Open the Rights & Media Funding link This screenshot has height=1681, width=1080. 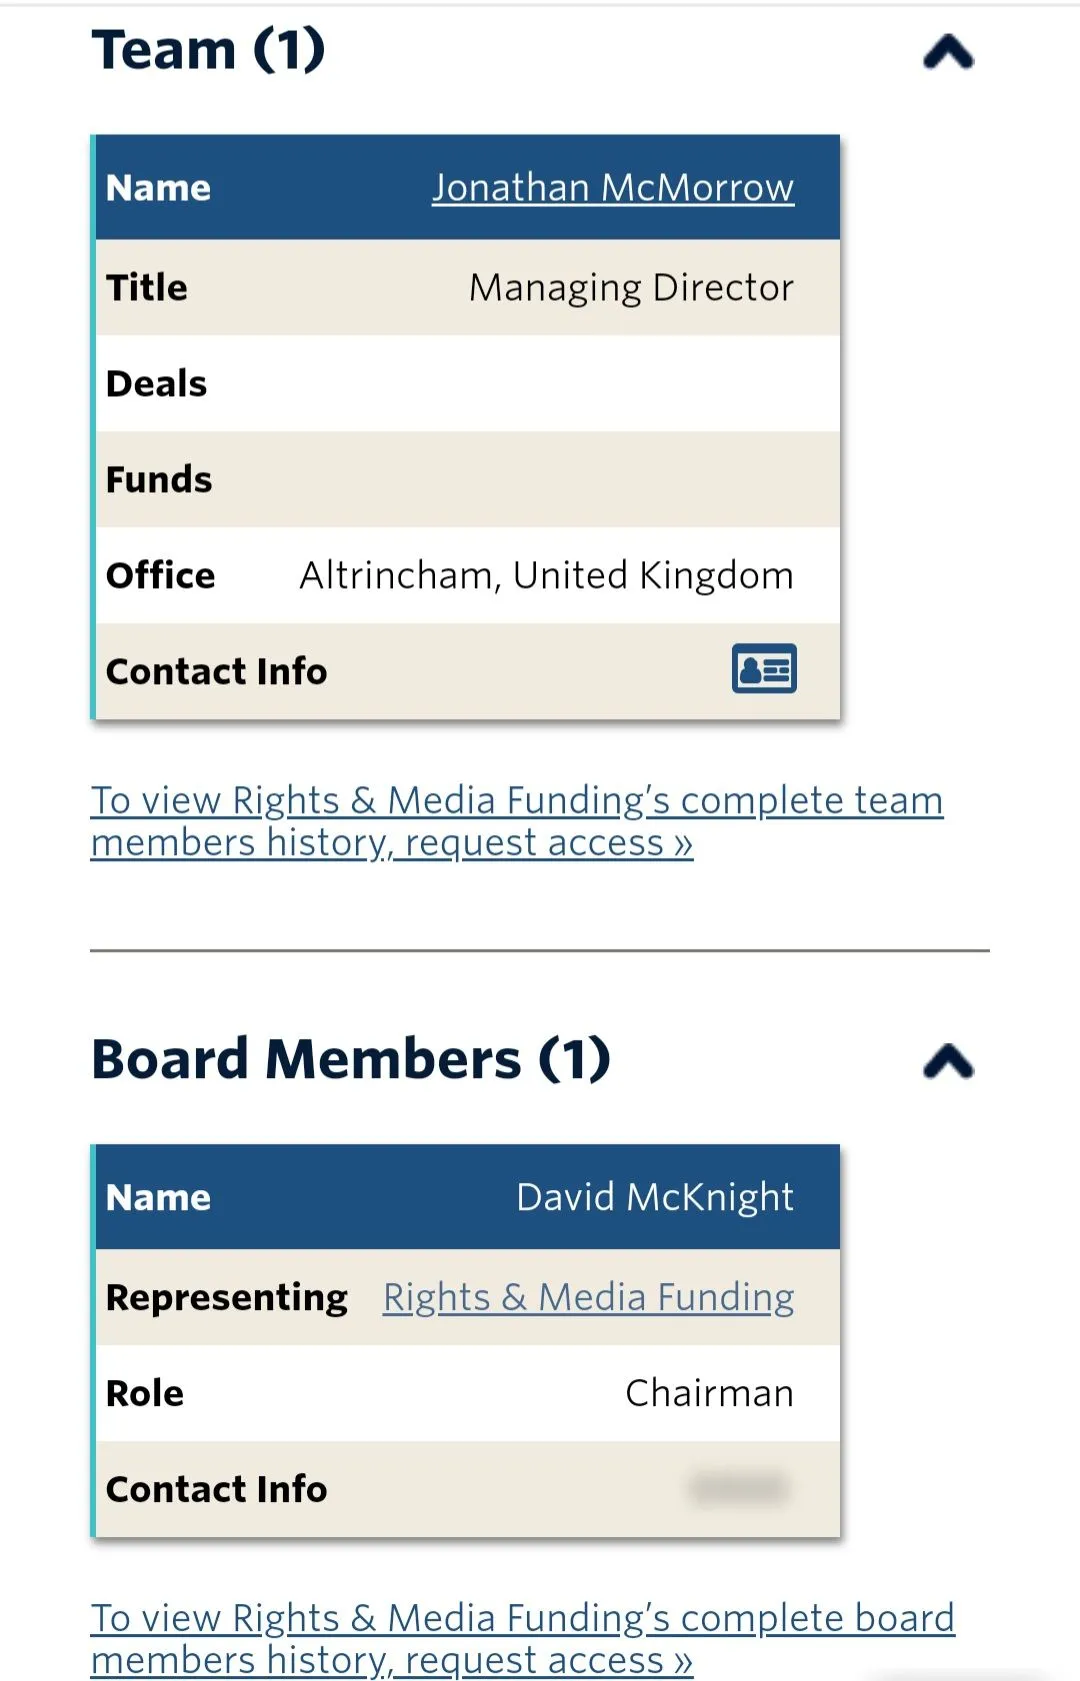[x=588, y=1297]
